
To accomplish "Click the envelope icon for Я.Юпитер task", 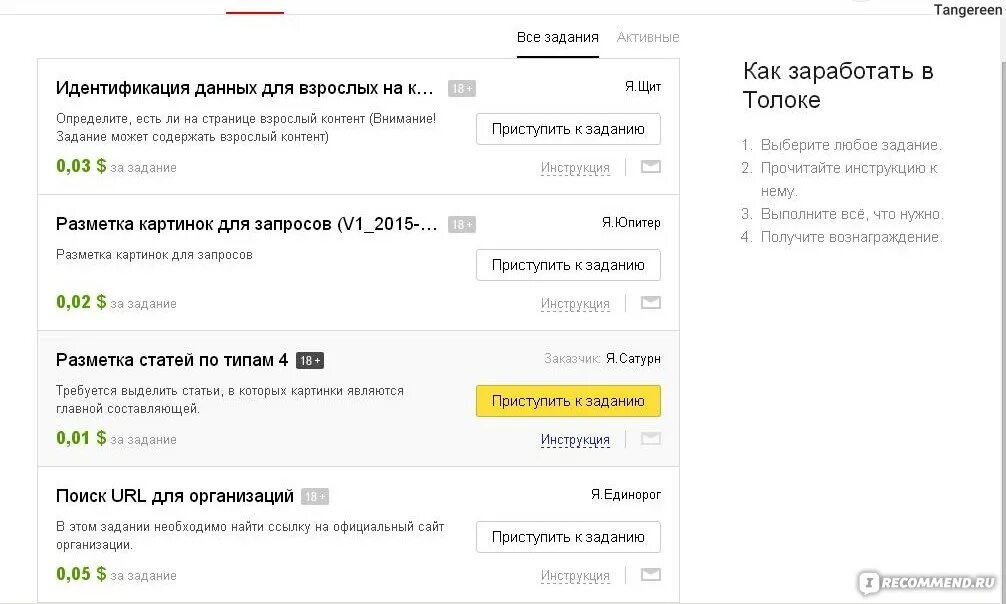I will pyautogui.click(x=651, y=303).
